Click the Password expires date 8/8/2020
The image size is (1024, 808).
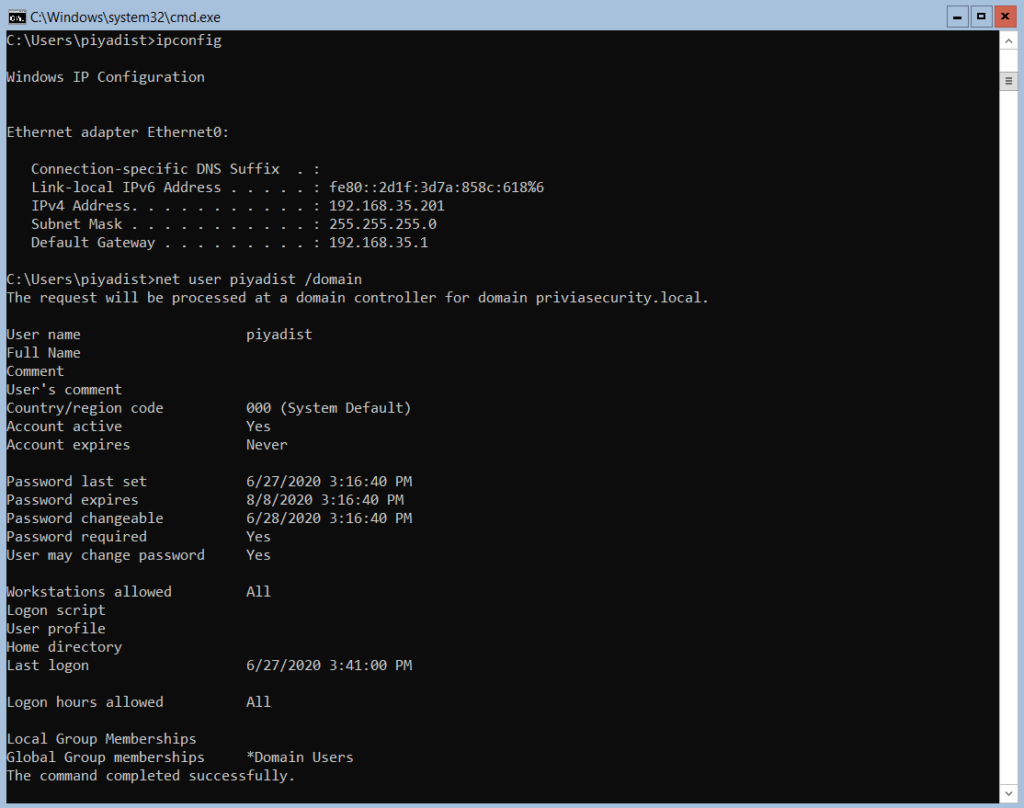click(280, 500)
